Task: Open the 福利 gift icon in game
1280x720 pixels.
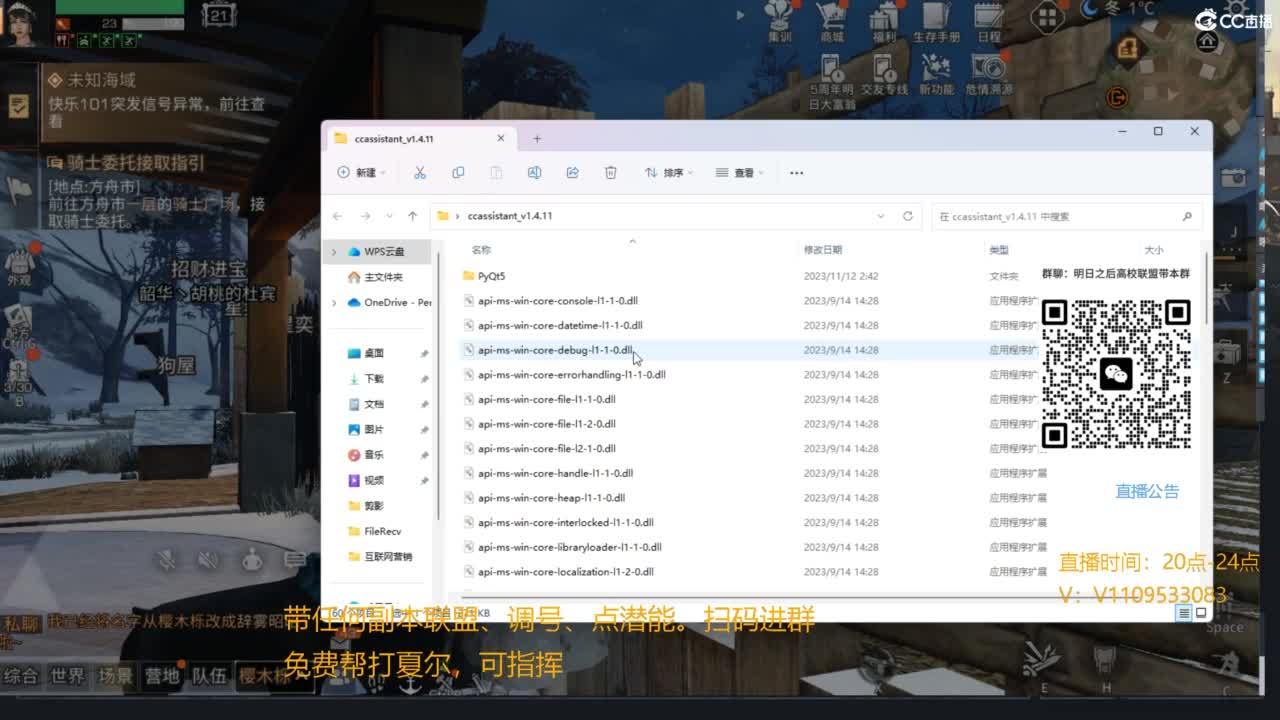Action: tap(884, 20)
